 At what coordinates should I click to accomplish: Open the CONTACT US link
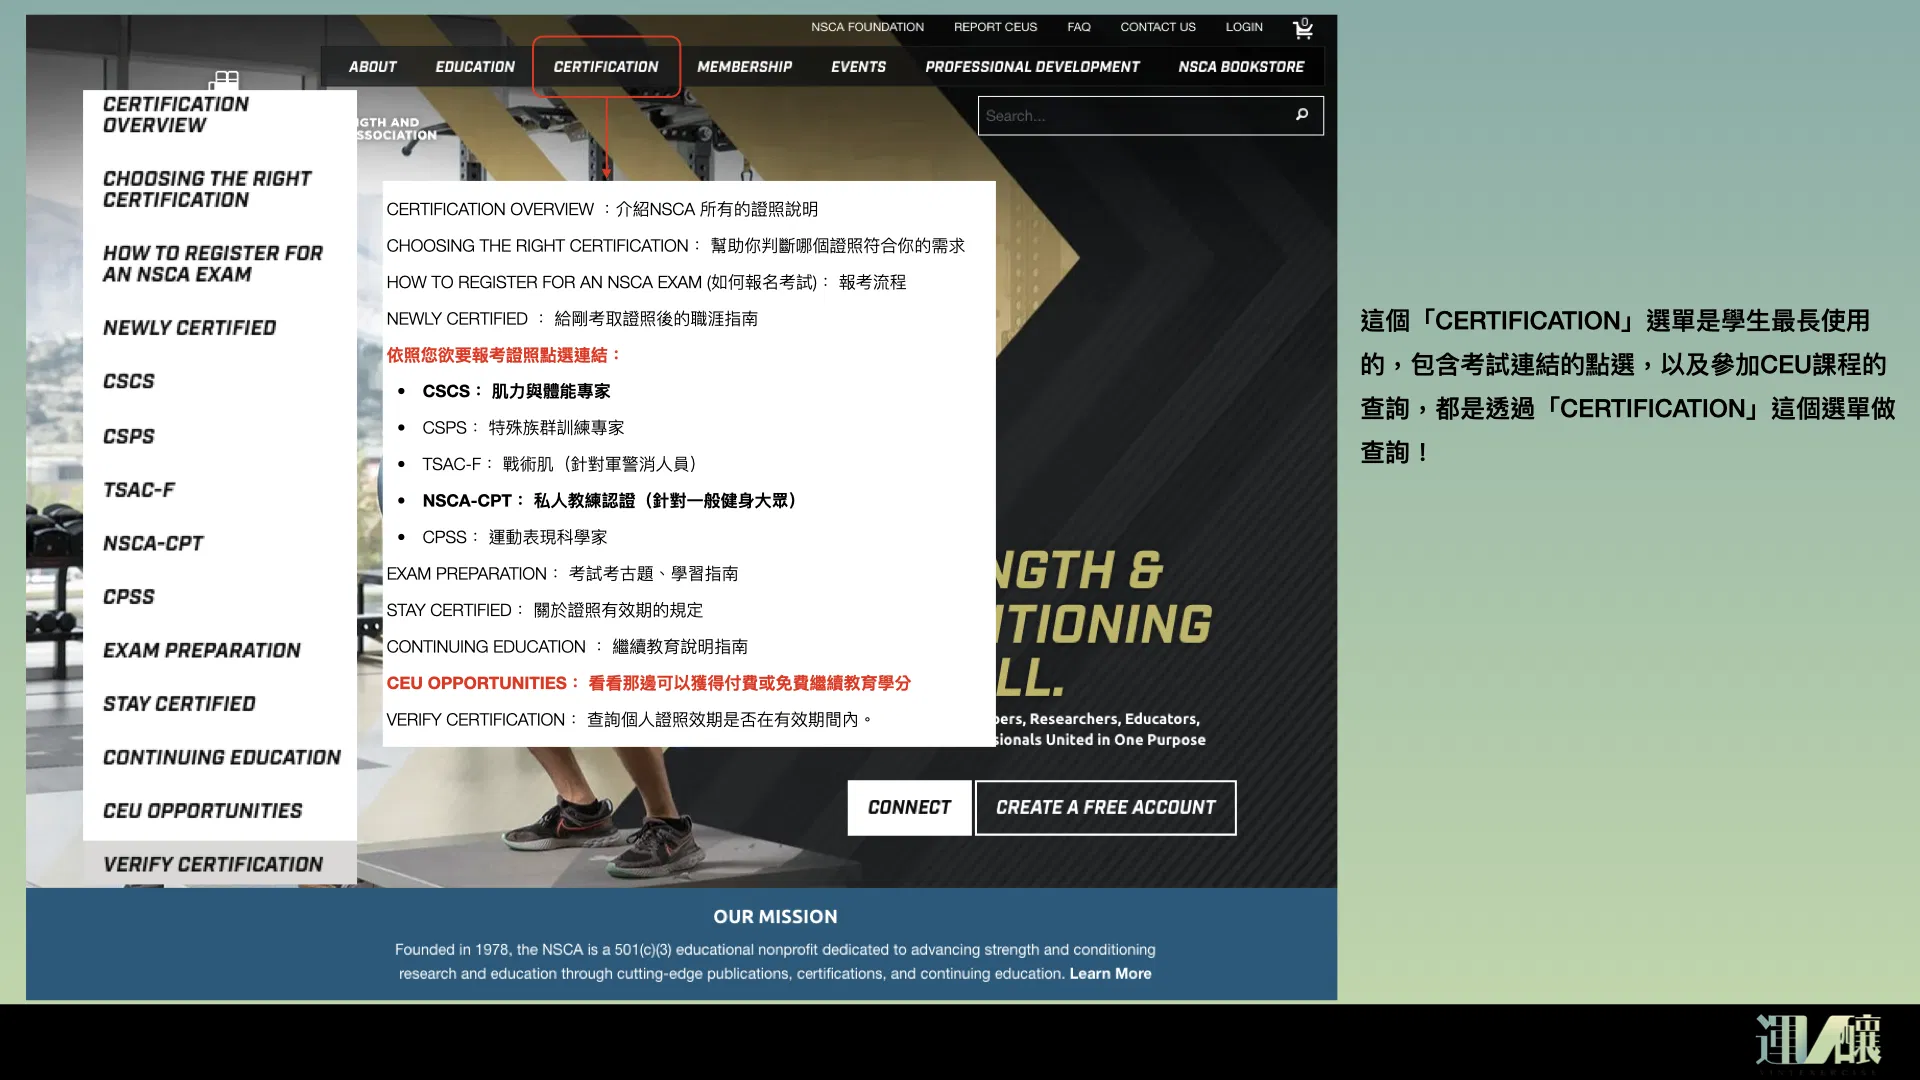[x=1158, y=27]
